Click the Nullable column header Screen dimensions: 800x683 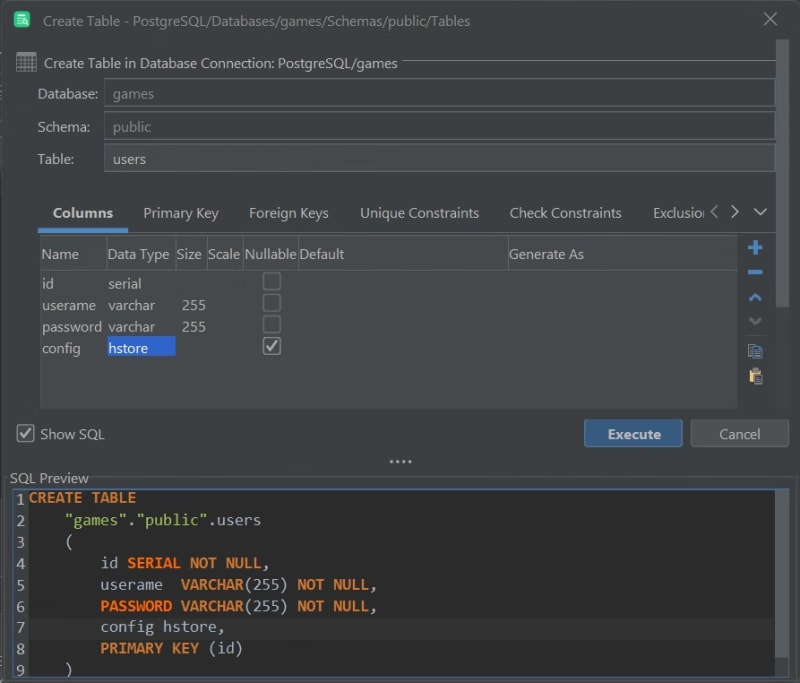coord(271,254)
